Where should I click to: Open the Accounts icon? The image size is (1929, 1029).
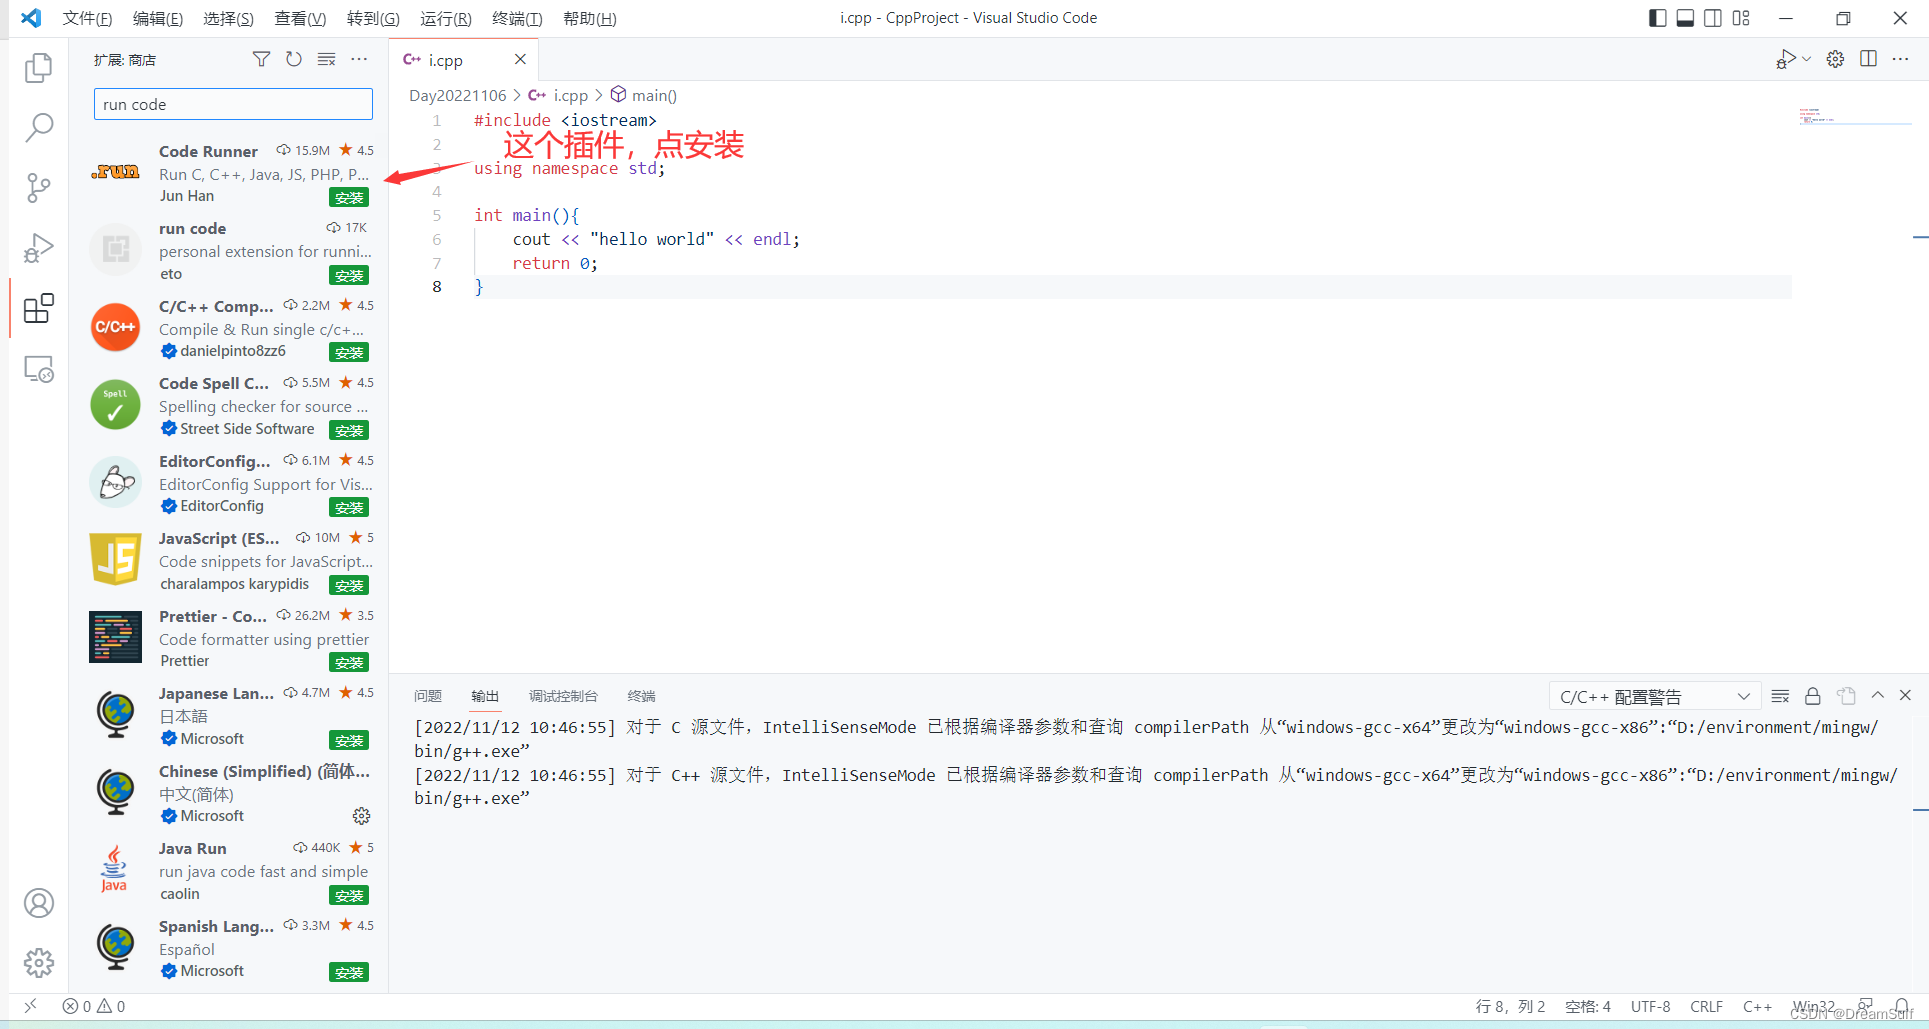(38, 903)
